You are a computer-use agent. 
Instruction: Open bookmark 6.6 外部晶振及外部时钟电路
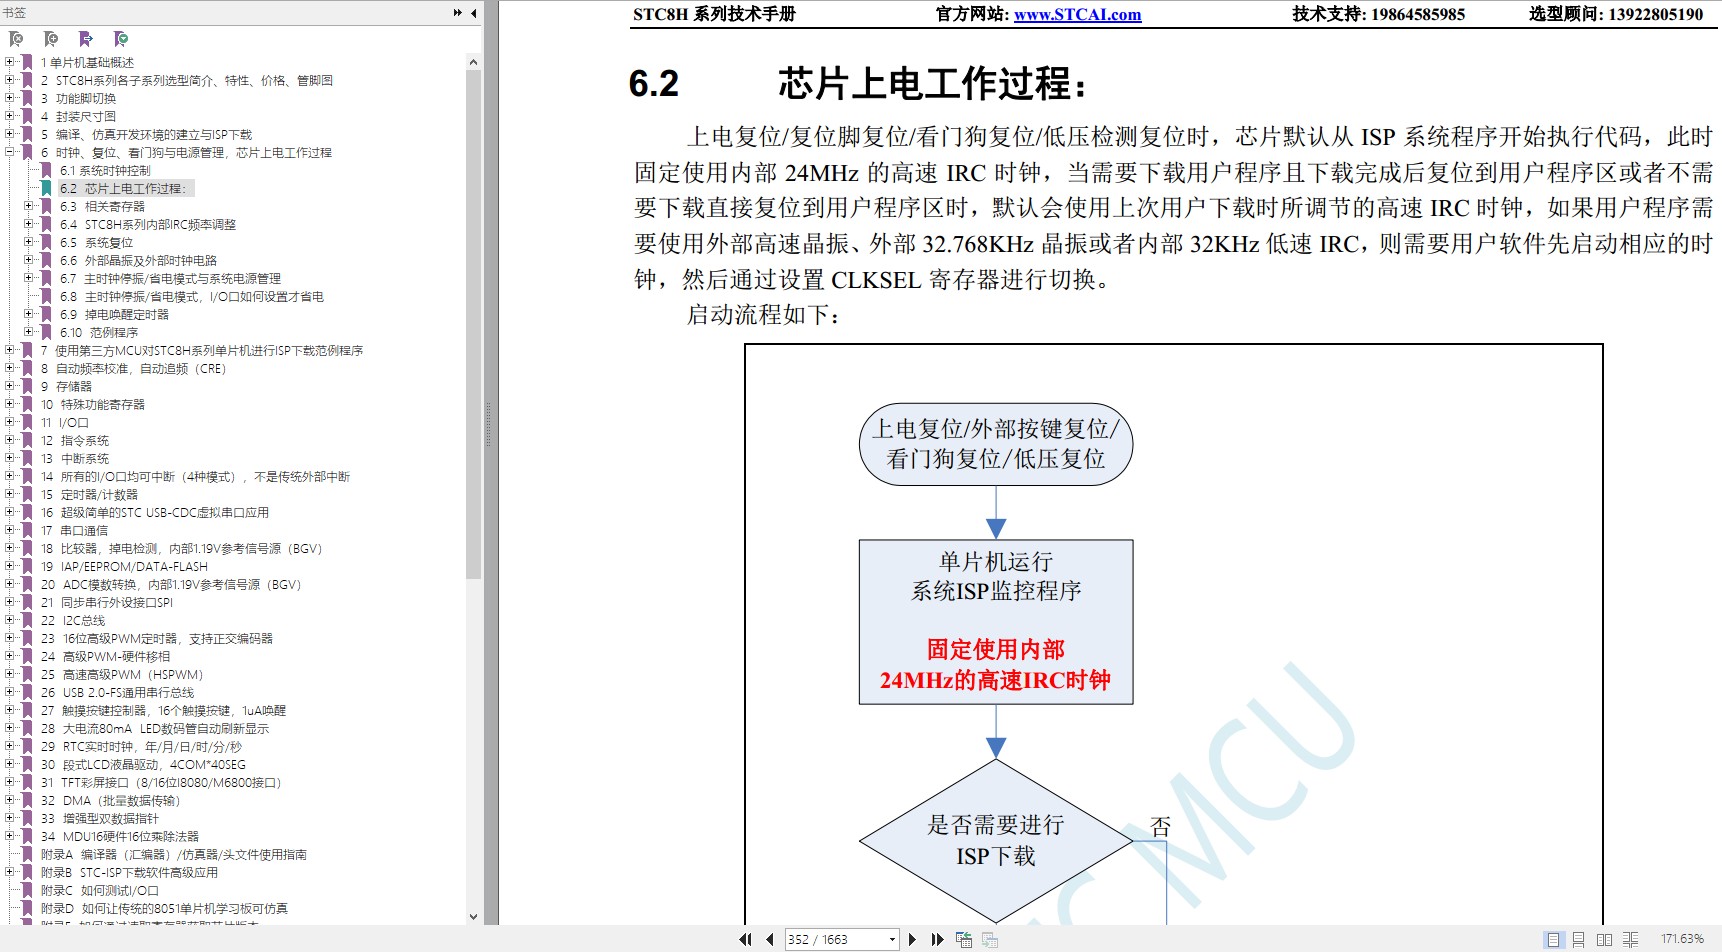[138, 260]
